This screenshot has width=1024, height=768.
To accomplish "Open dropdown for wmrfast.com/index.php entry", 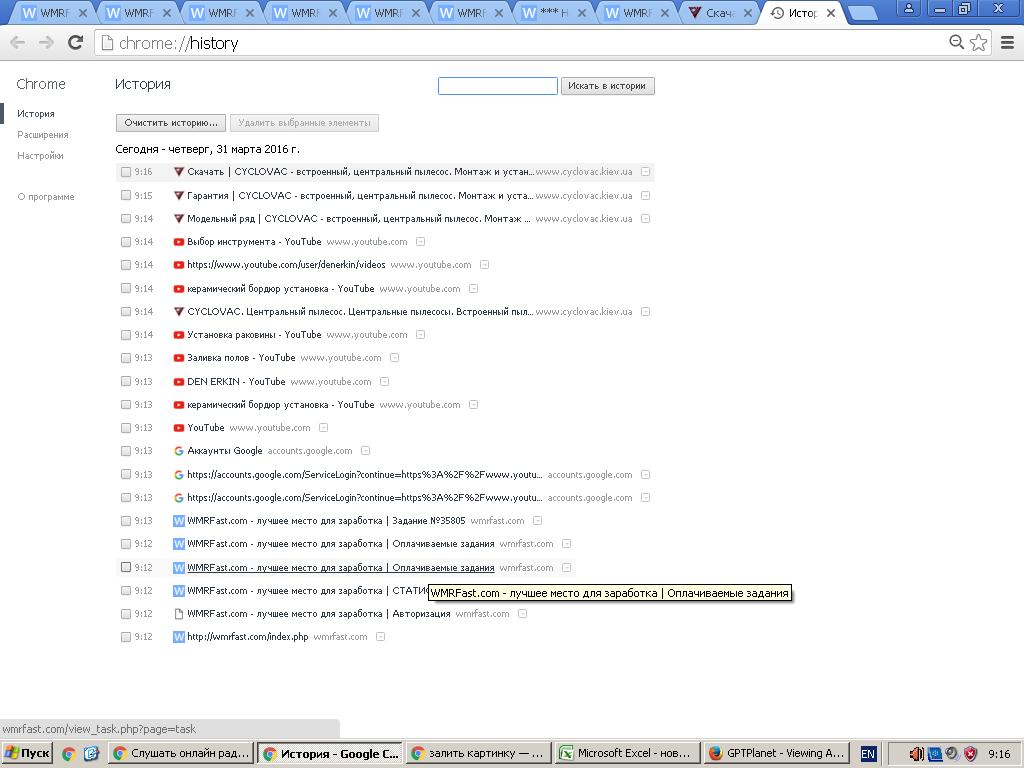I will [x=381, y=637].
